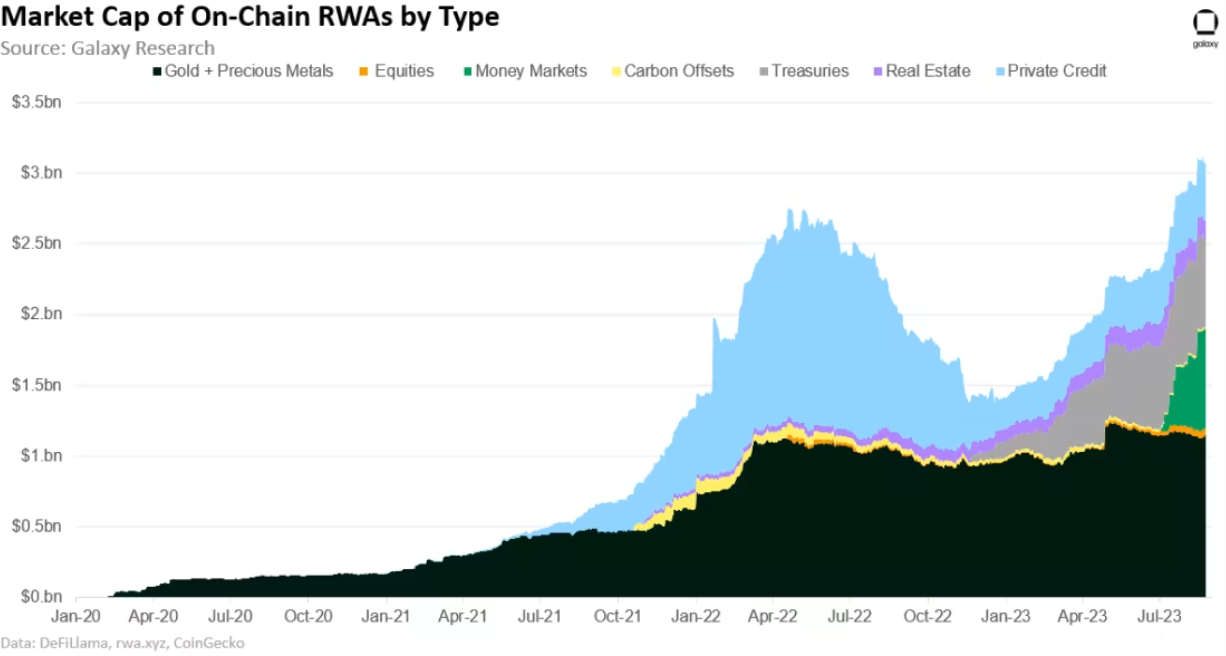
Task: Toggle the Treasuries legend label text
Action: [810, 71]
